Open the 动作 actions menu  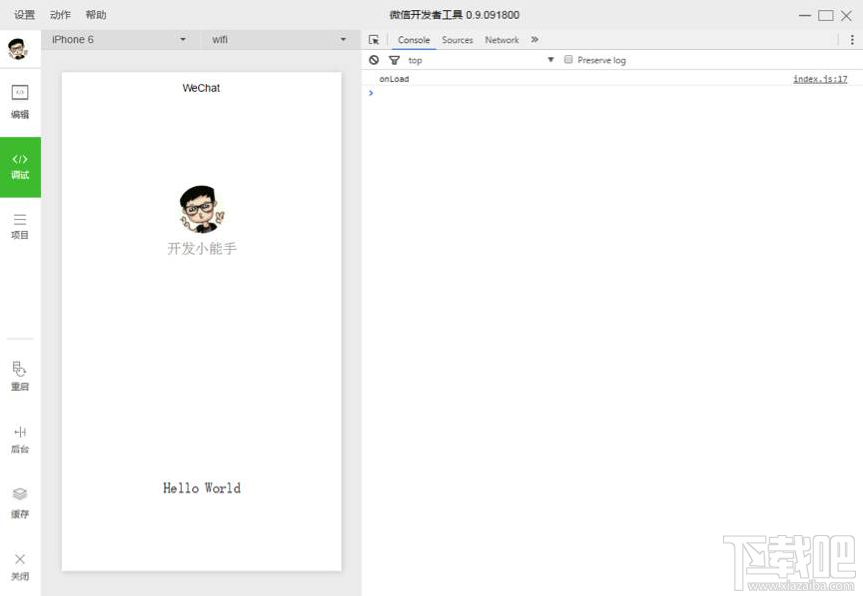click(x=60, y=15)
